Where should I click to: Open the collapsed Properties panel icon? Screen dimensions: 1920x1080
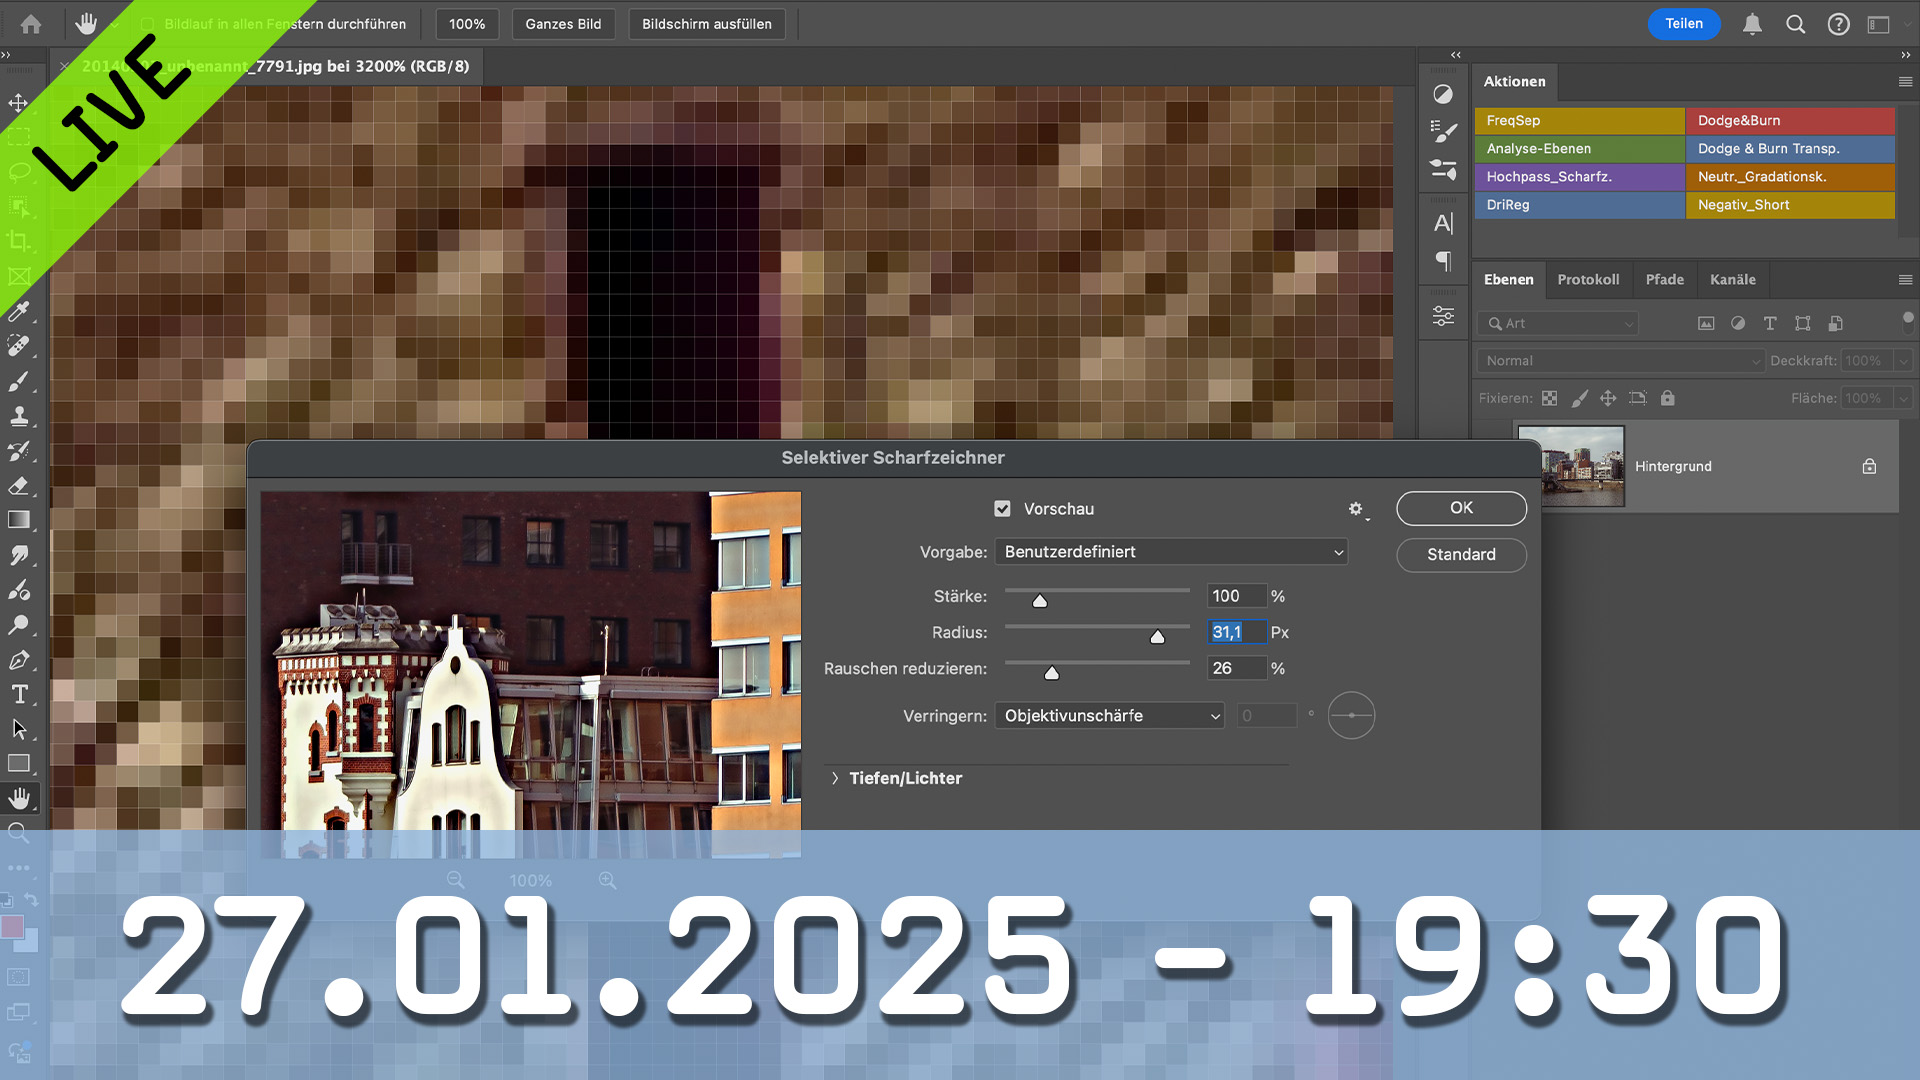coord(1443,316)
